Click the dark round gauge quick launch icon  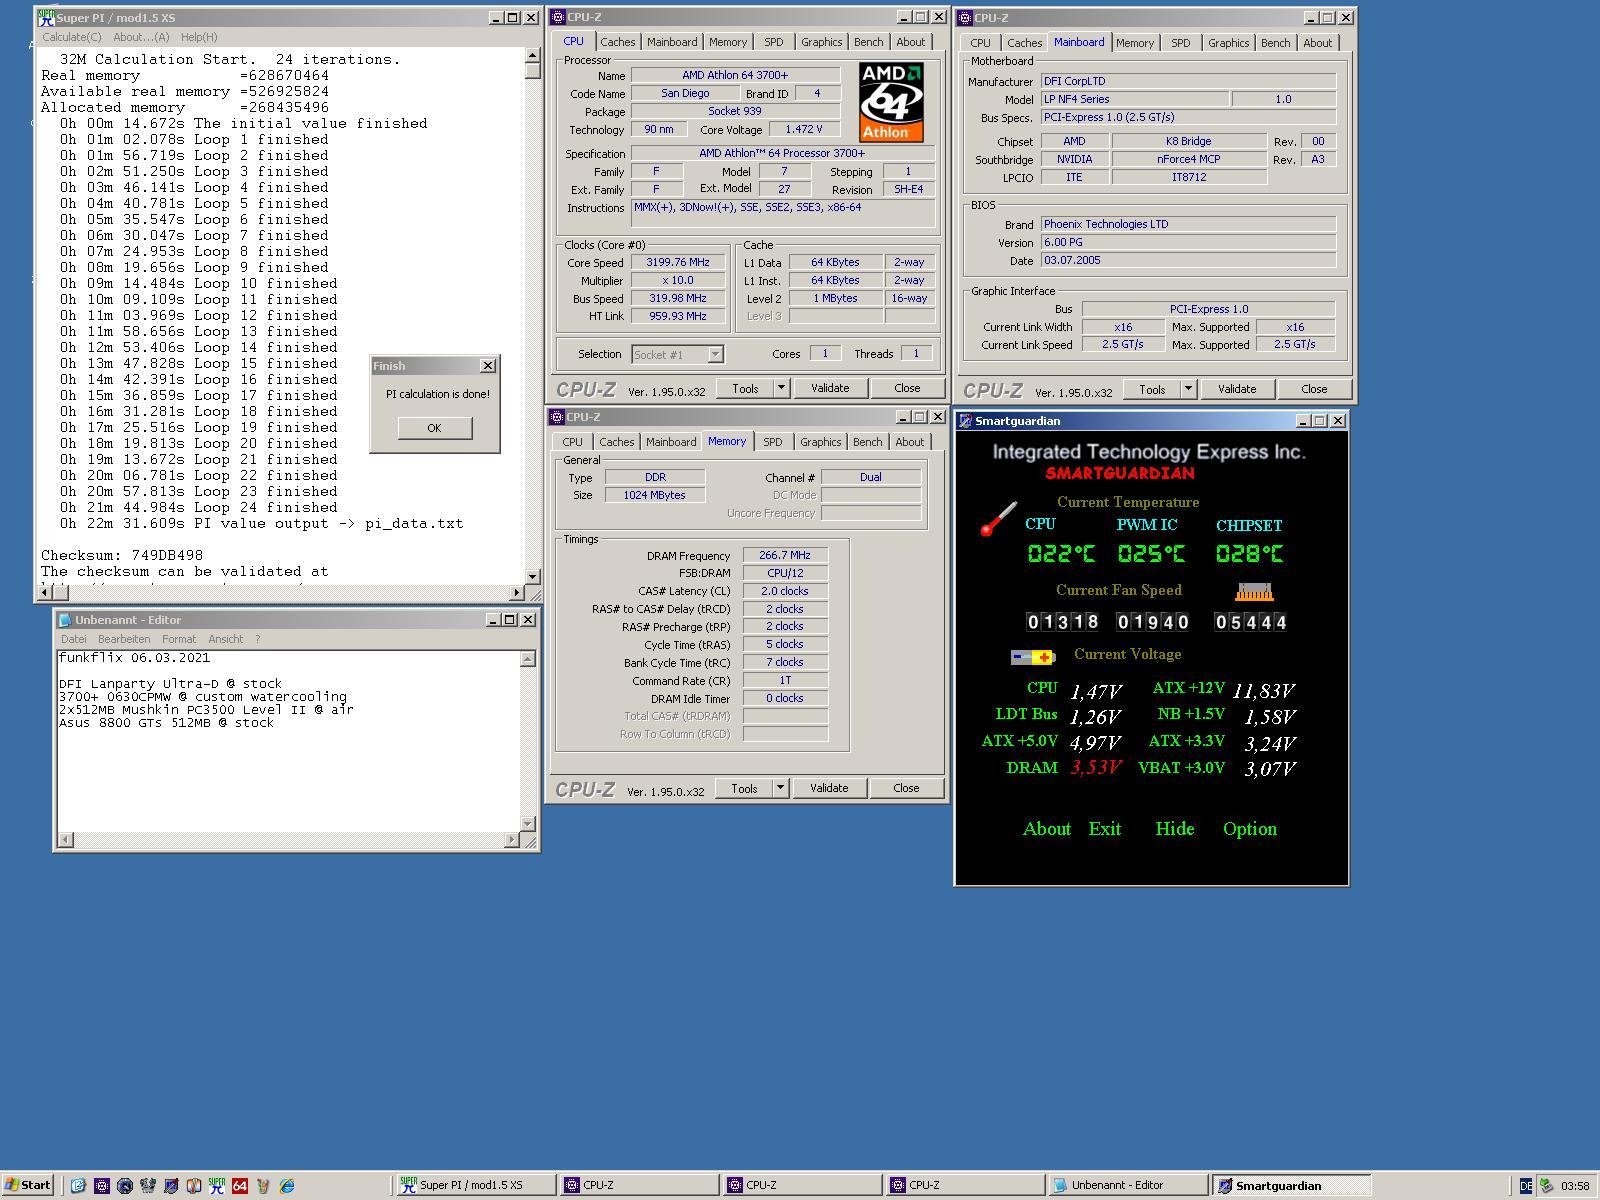[125, 1186]
